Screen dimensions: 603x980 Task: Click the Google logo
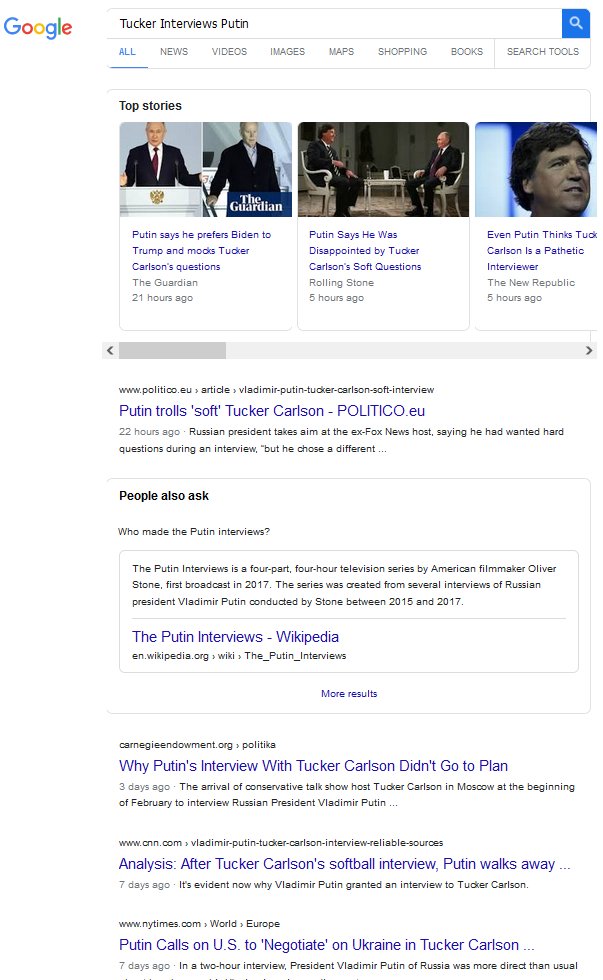pos(38,28)
